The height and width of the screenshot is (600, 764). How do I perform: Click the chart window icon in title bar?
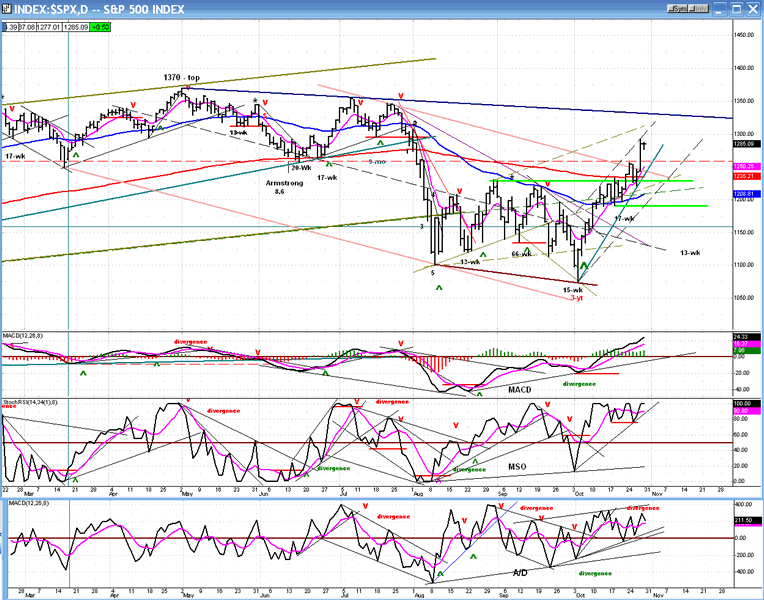tap(7, 9)
